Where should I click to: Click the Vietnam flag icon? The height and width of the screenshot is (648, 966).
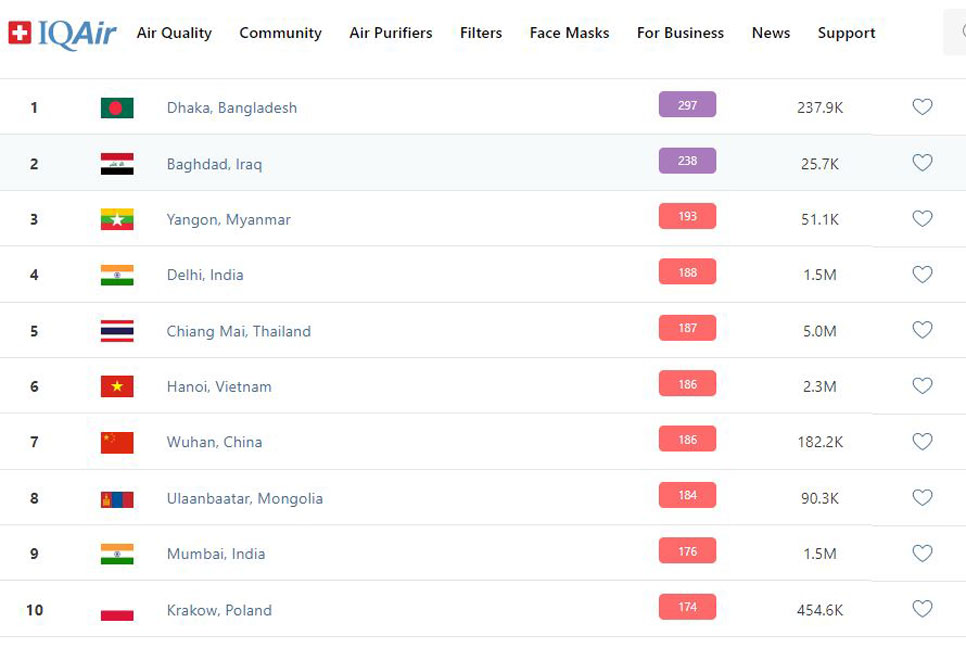[117, 387]
